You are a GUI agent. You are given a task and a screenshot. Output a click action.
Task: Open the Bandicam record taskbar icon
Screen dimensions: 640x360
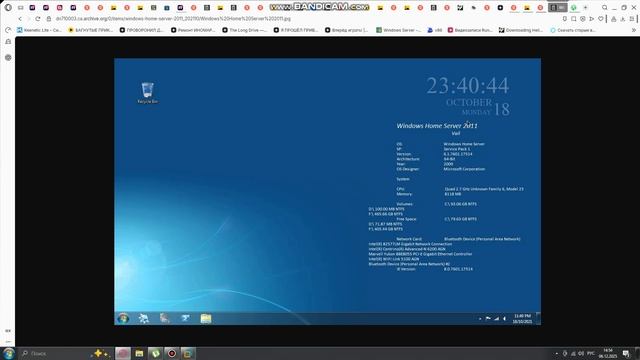[172, 353]
